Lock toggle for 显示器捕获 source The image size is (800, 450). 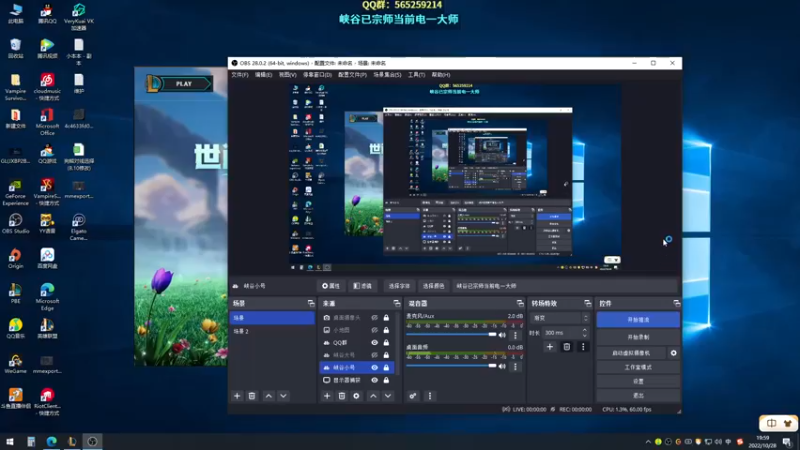click(386, 380)
